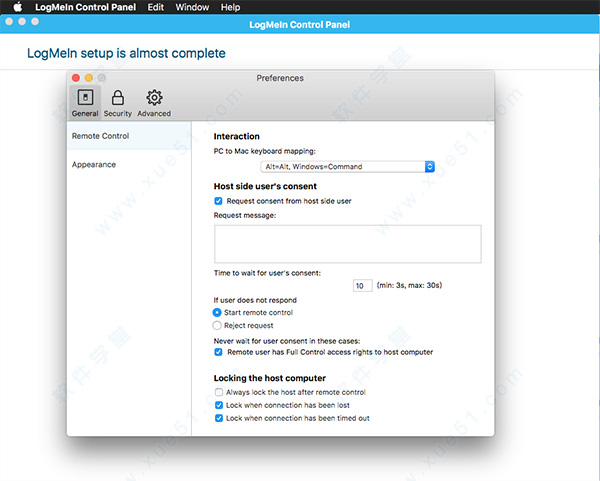Open the Help menu
Screen dimensions: 600x481
click(x=230, y=7)
